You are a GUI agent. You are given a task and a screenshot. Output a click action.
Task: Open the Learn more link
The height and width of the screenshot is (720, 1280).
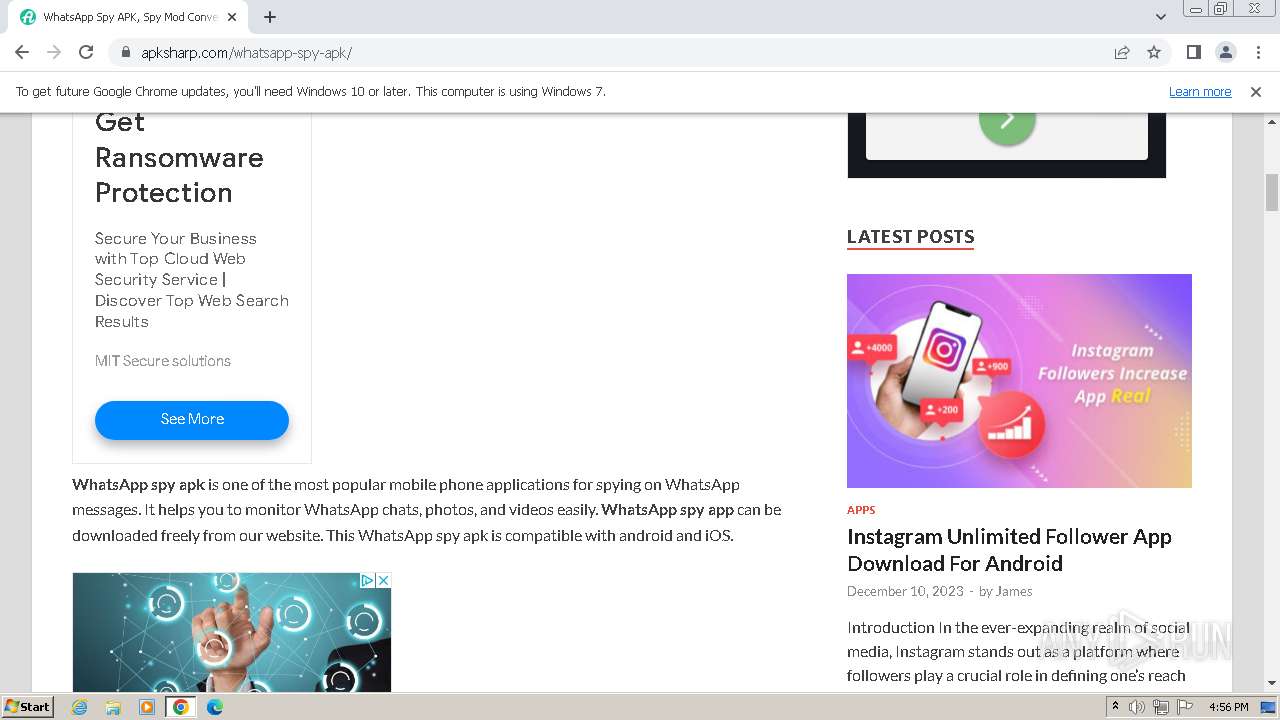point(1200,92)
